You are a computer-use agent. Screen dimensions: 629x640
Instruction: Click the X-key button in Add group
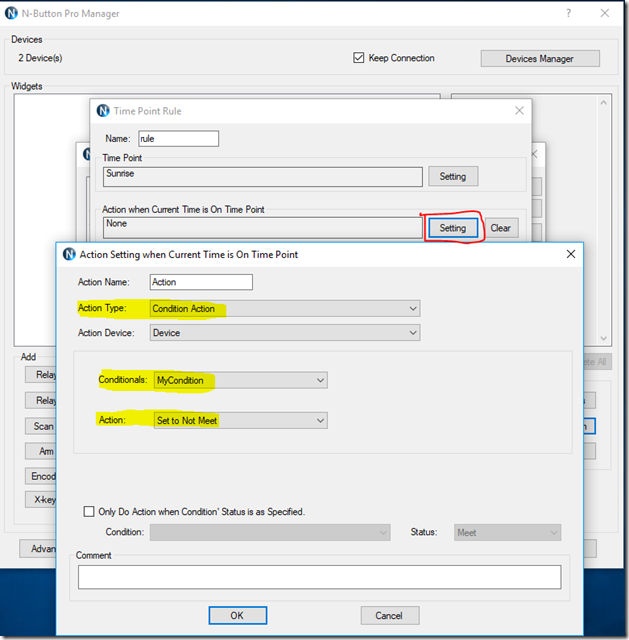tap(40, 499)
